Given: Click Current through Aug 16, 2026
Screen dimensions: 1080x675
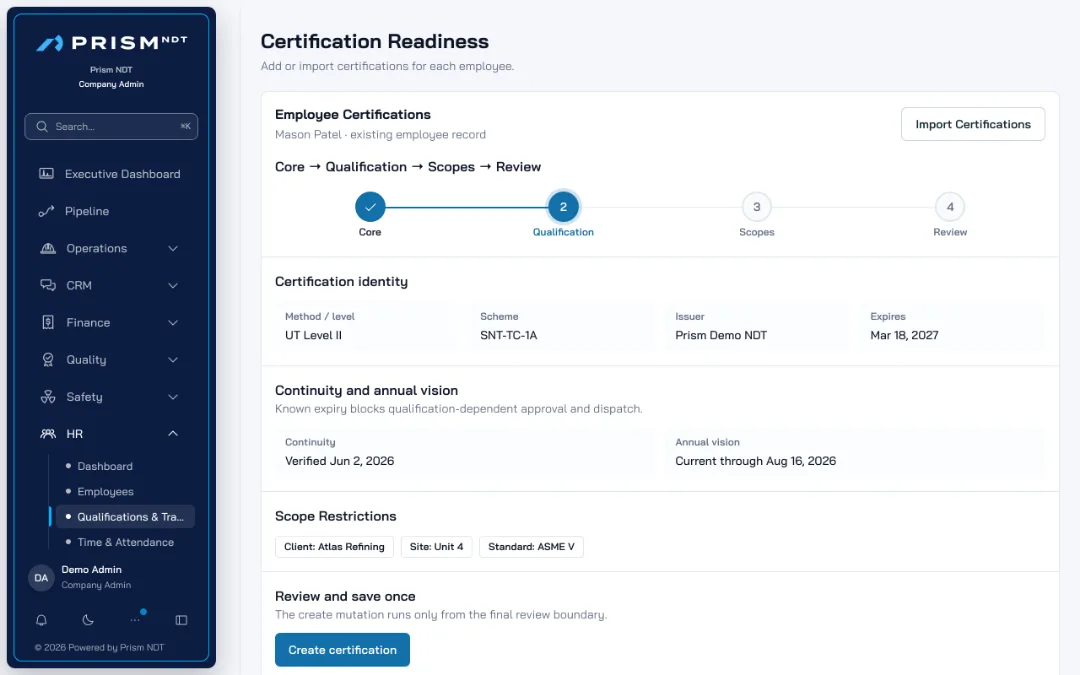Looking at the screenshot, I should coord(755,461).
